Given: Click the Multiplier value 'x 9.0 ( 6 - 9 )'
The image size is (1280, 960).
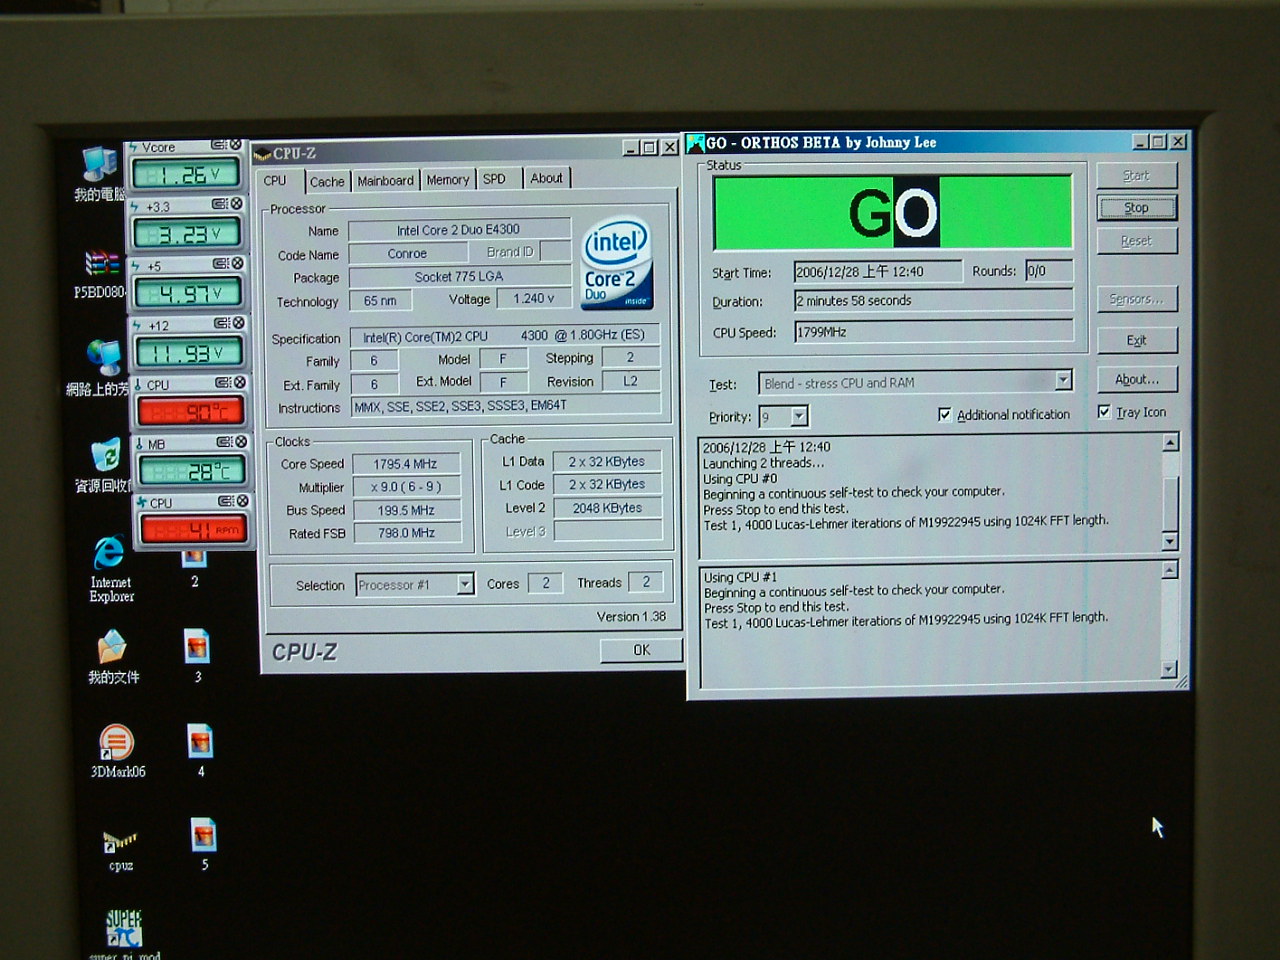Looking at the screenshot, I should click(x=405, y=487).
